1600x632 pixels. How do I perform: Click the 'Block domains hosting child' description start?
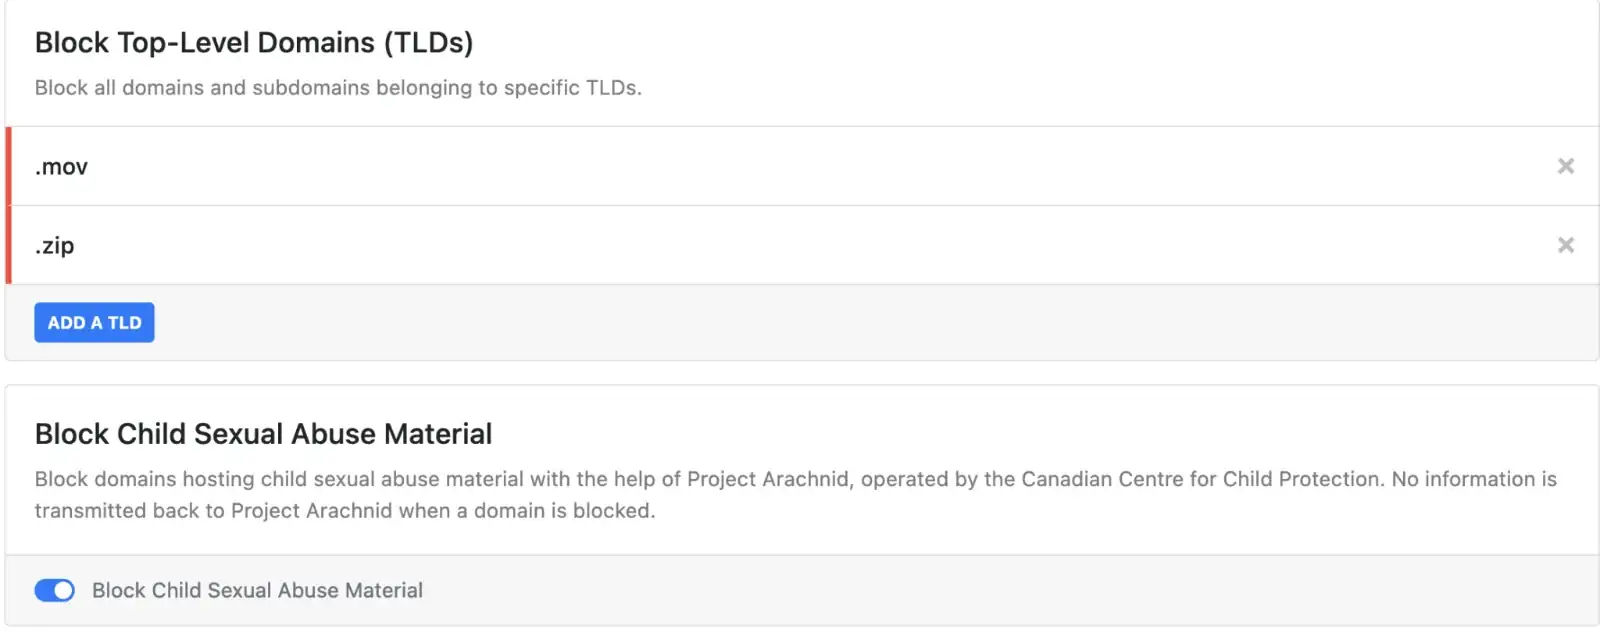pos(145,479)
